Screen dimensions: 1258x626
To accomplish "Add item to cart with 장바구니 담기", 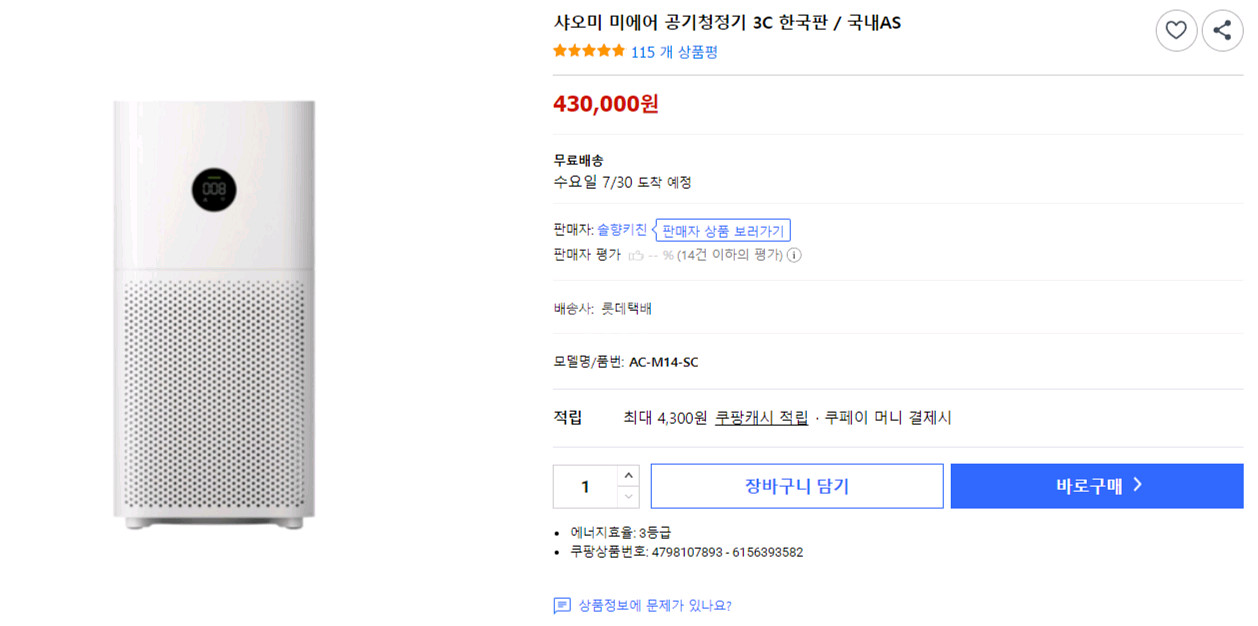I will [x=796, y=486].
